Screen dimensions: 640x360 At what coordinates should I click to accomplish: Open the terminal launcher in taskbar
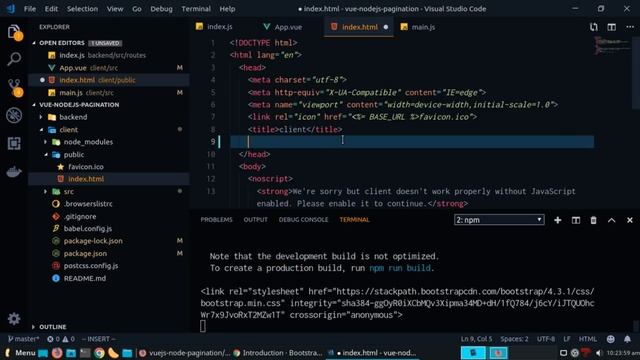pos(85,353)
